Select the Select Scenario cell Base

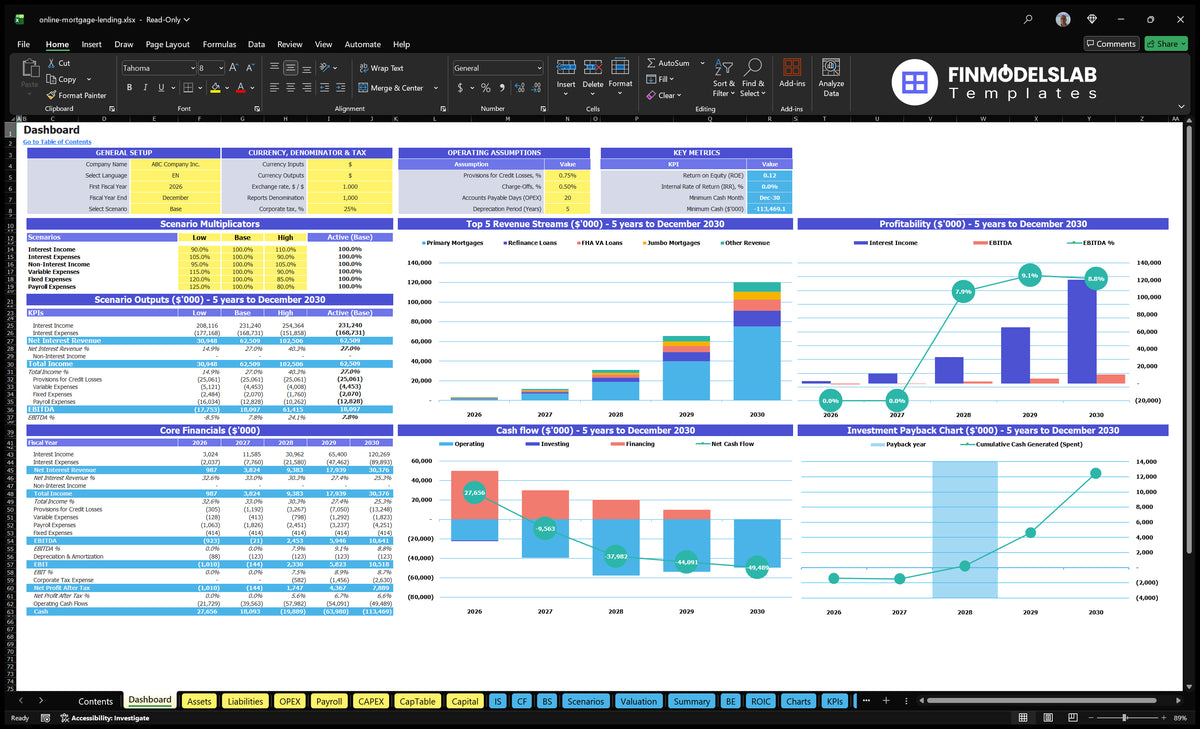tap(176, 208)
